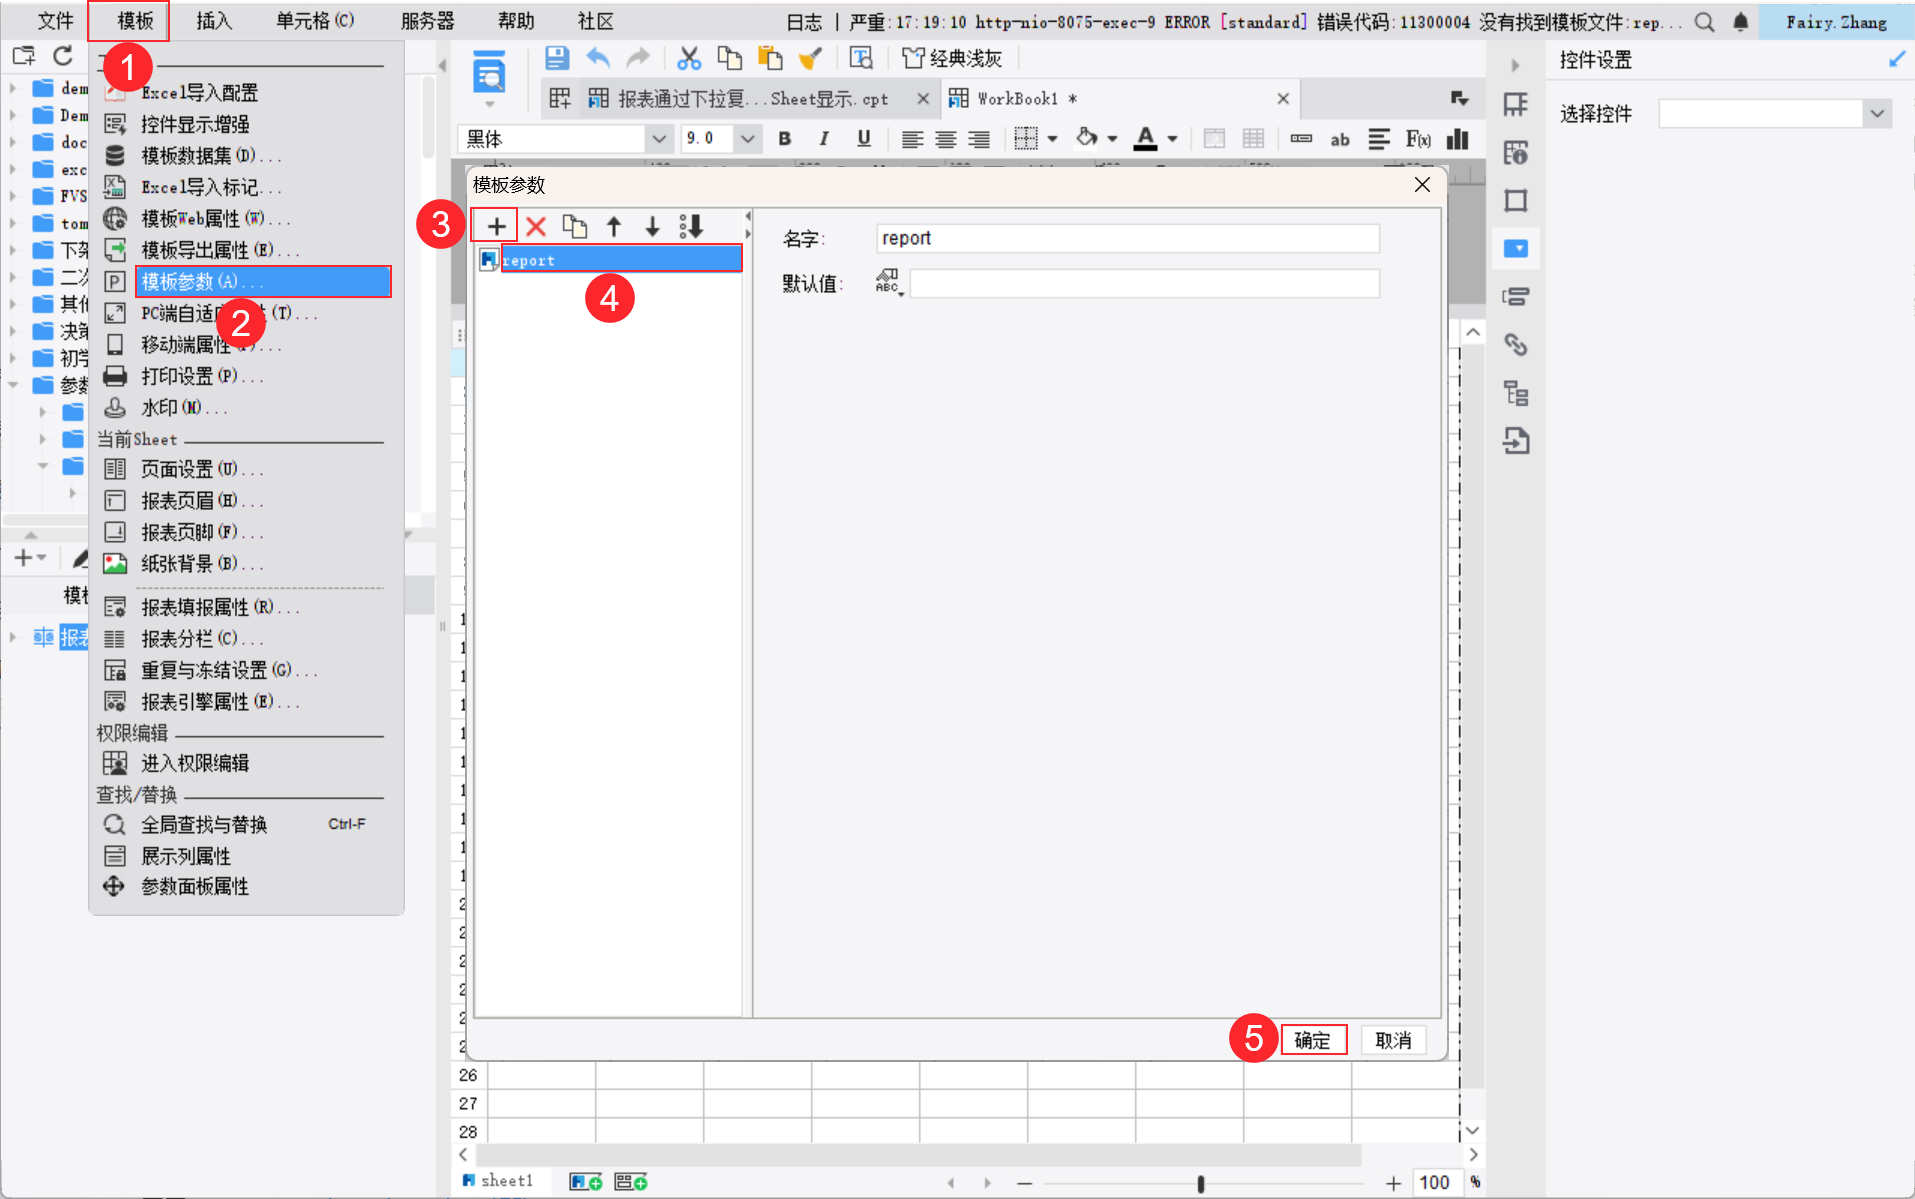Open the border style dropdown arrow
The height and width of the screenshot is (1199, 1915).
click(1053, 139)
